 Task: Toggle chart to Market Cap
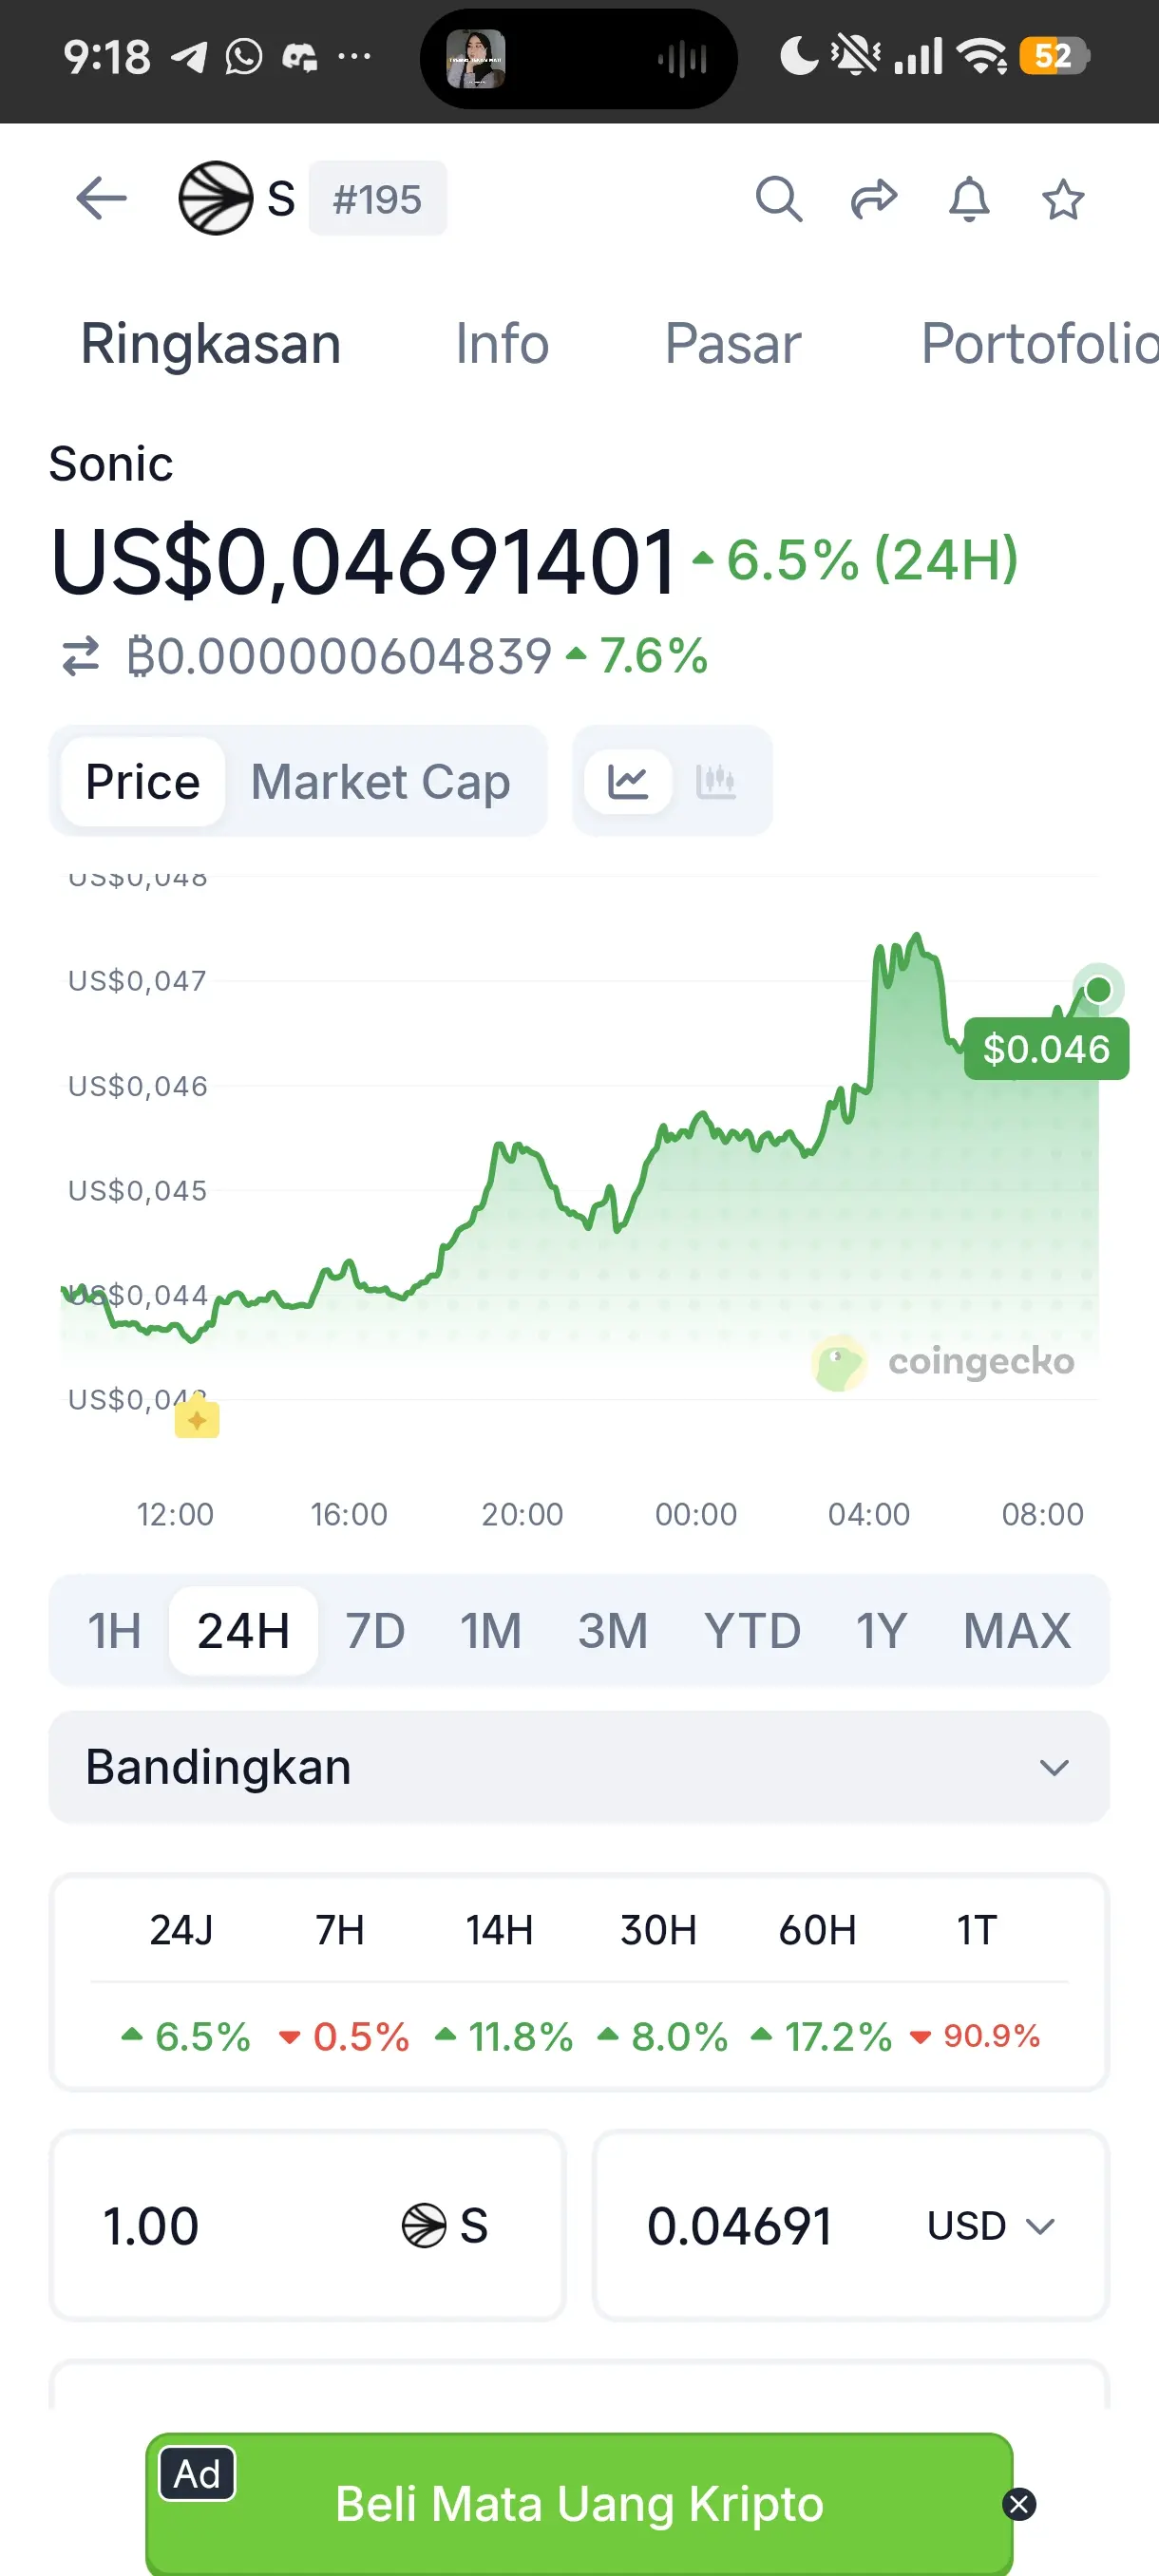tap(380, 781)
